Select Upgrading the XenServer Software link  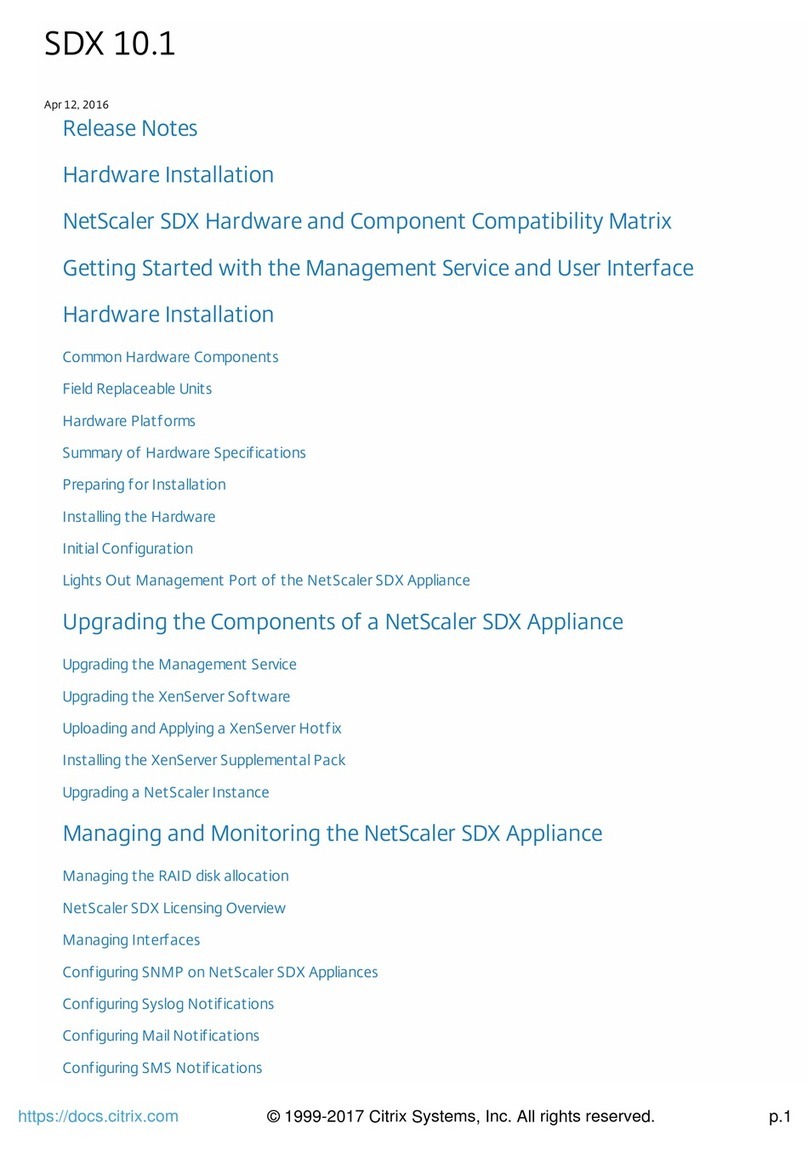[176, 697]
